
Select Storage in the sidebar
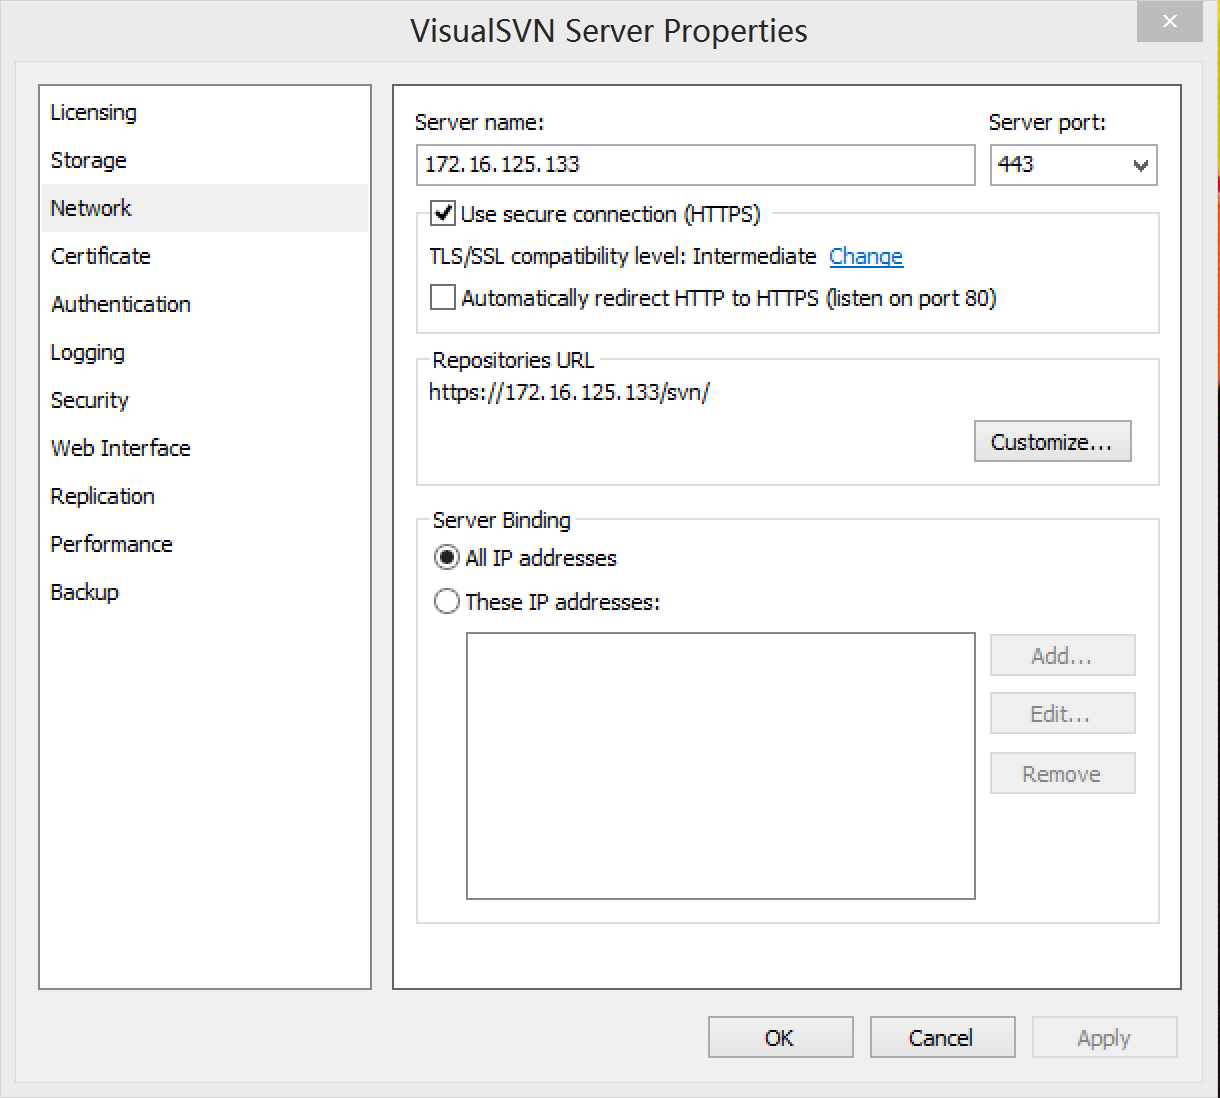tap(89, 160)
